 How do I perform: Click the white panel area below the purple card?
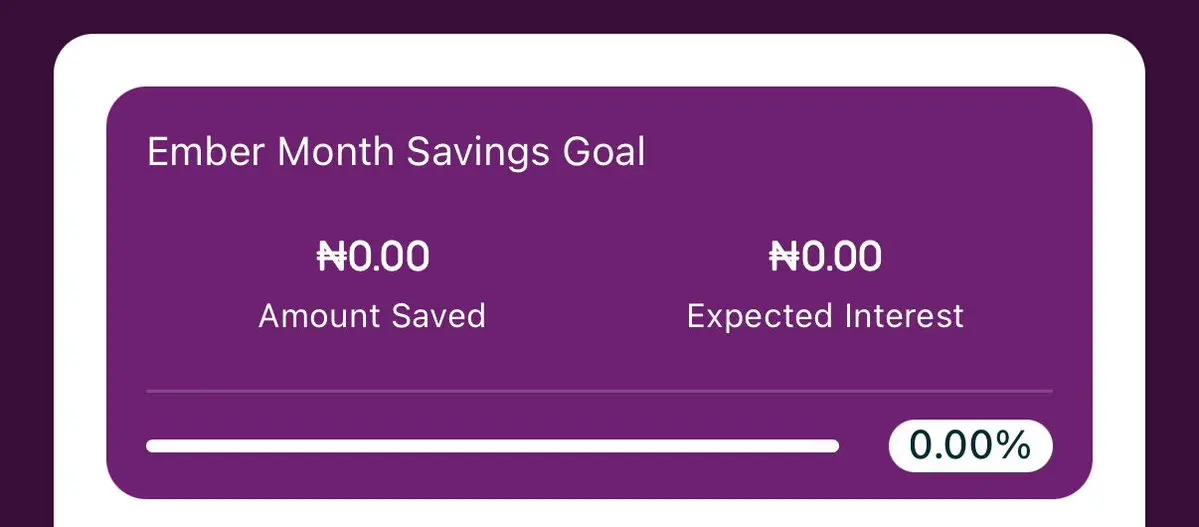point(599,512)
